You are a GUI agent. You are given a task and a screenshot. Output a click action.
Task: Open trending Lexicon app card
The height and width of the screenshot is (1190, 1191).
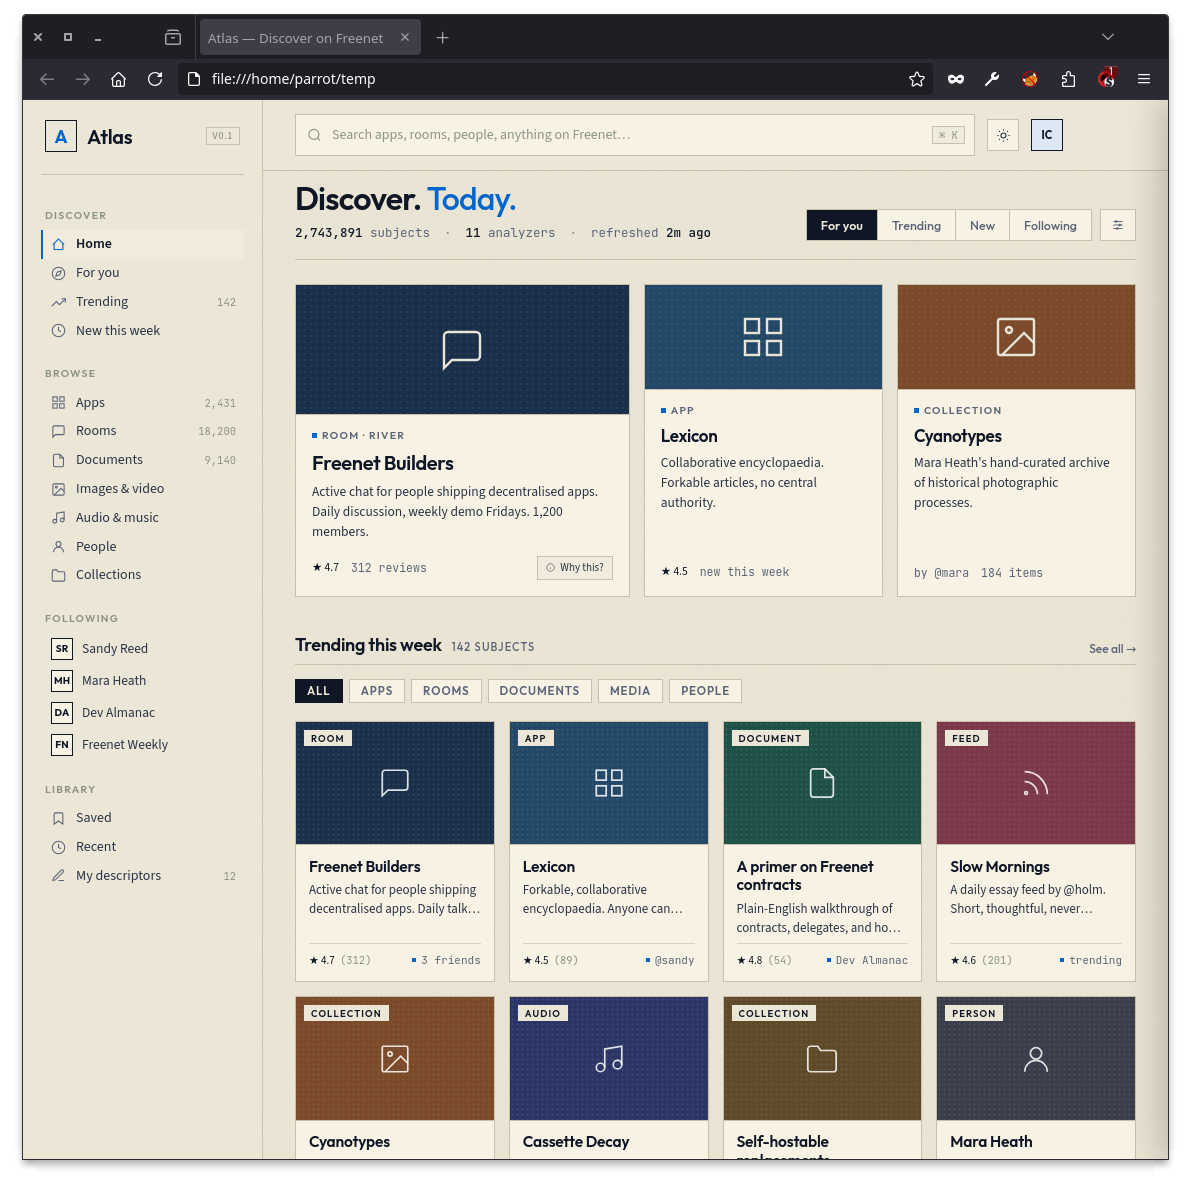608,851
